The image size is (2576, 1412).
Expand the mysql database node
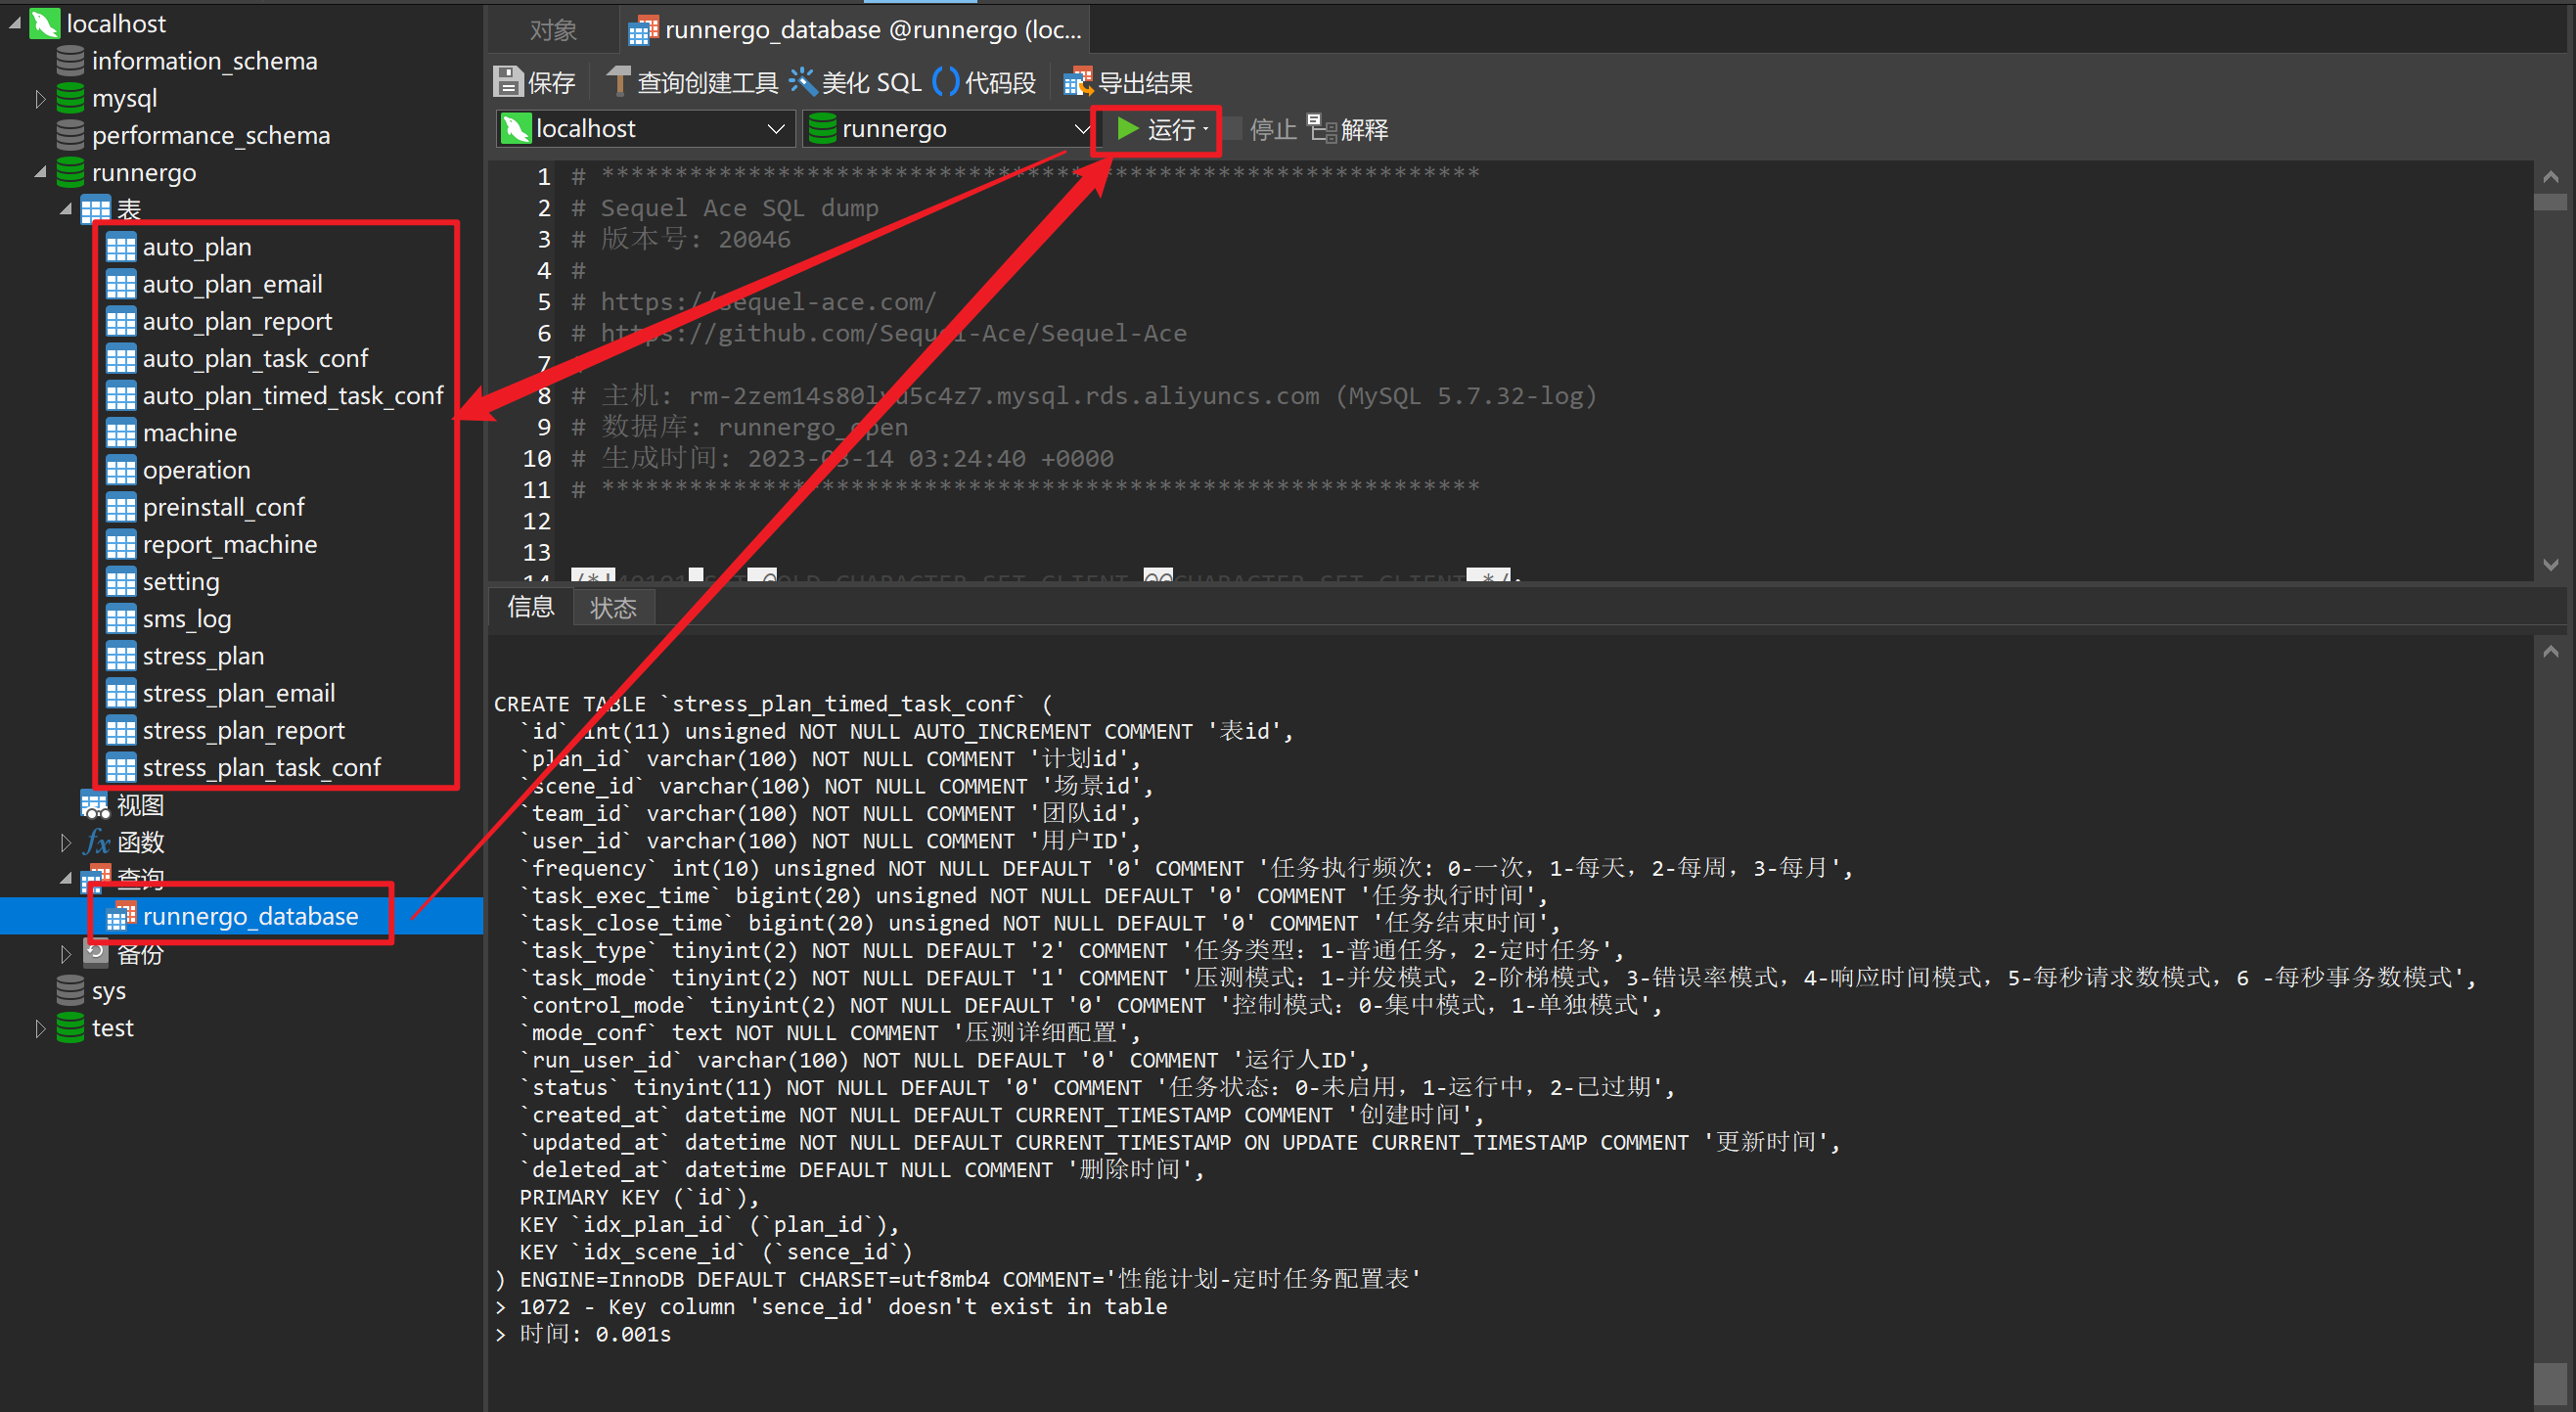40,98
